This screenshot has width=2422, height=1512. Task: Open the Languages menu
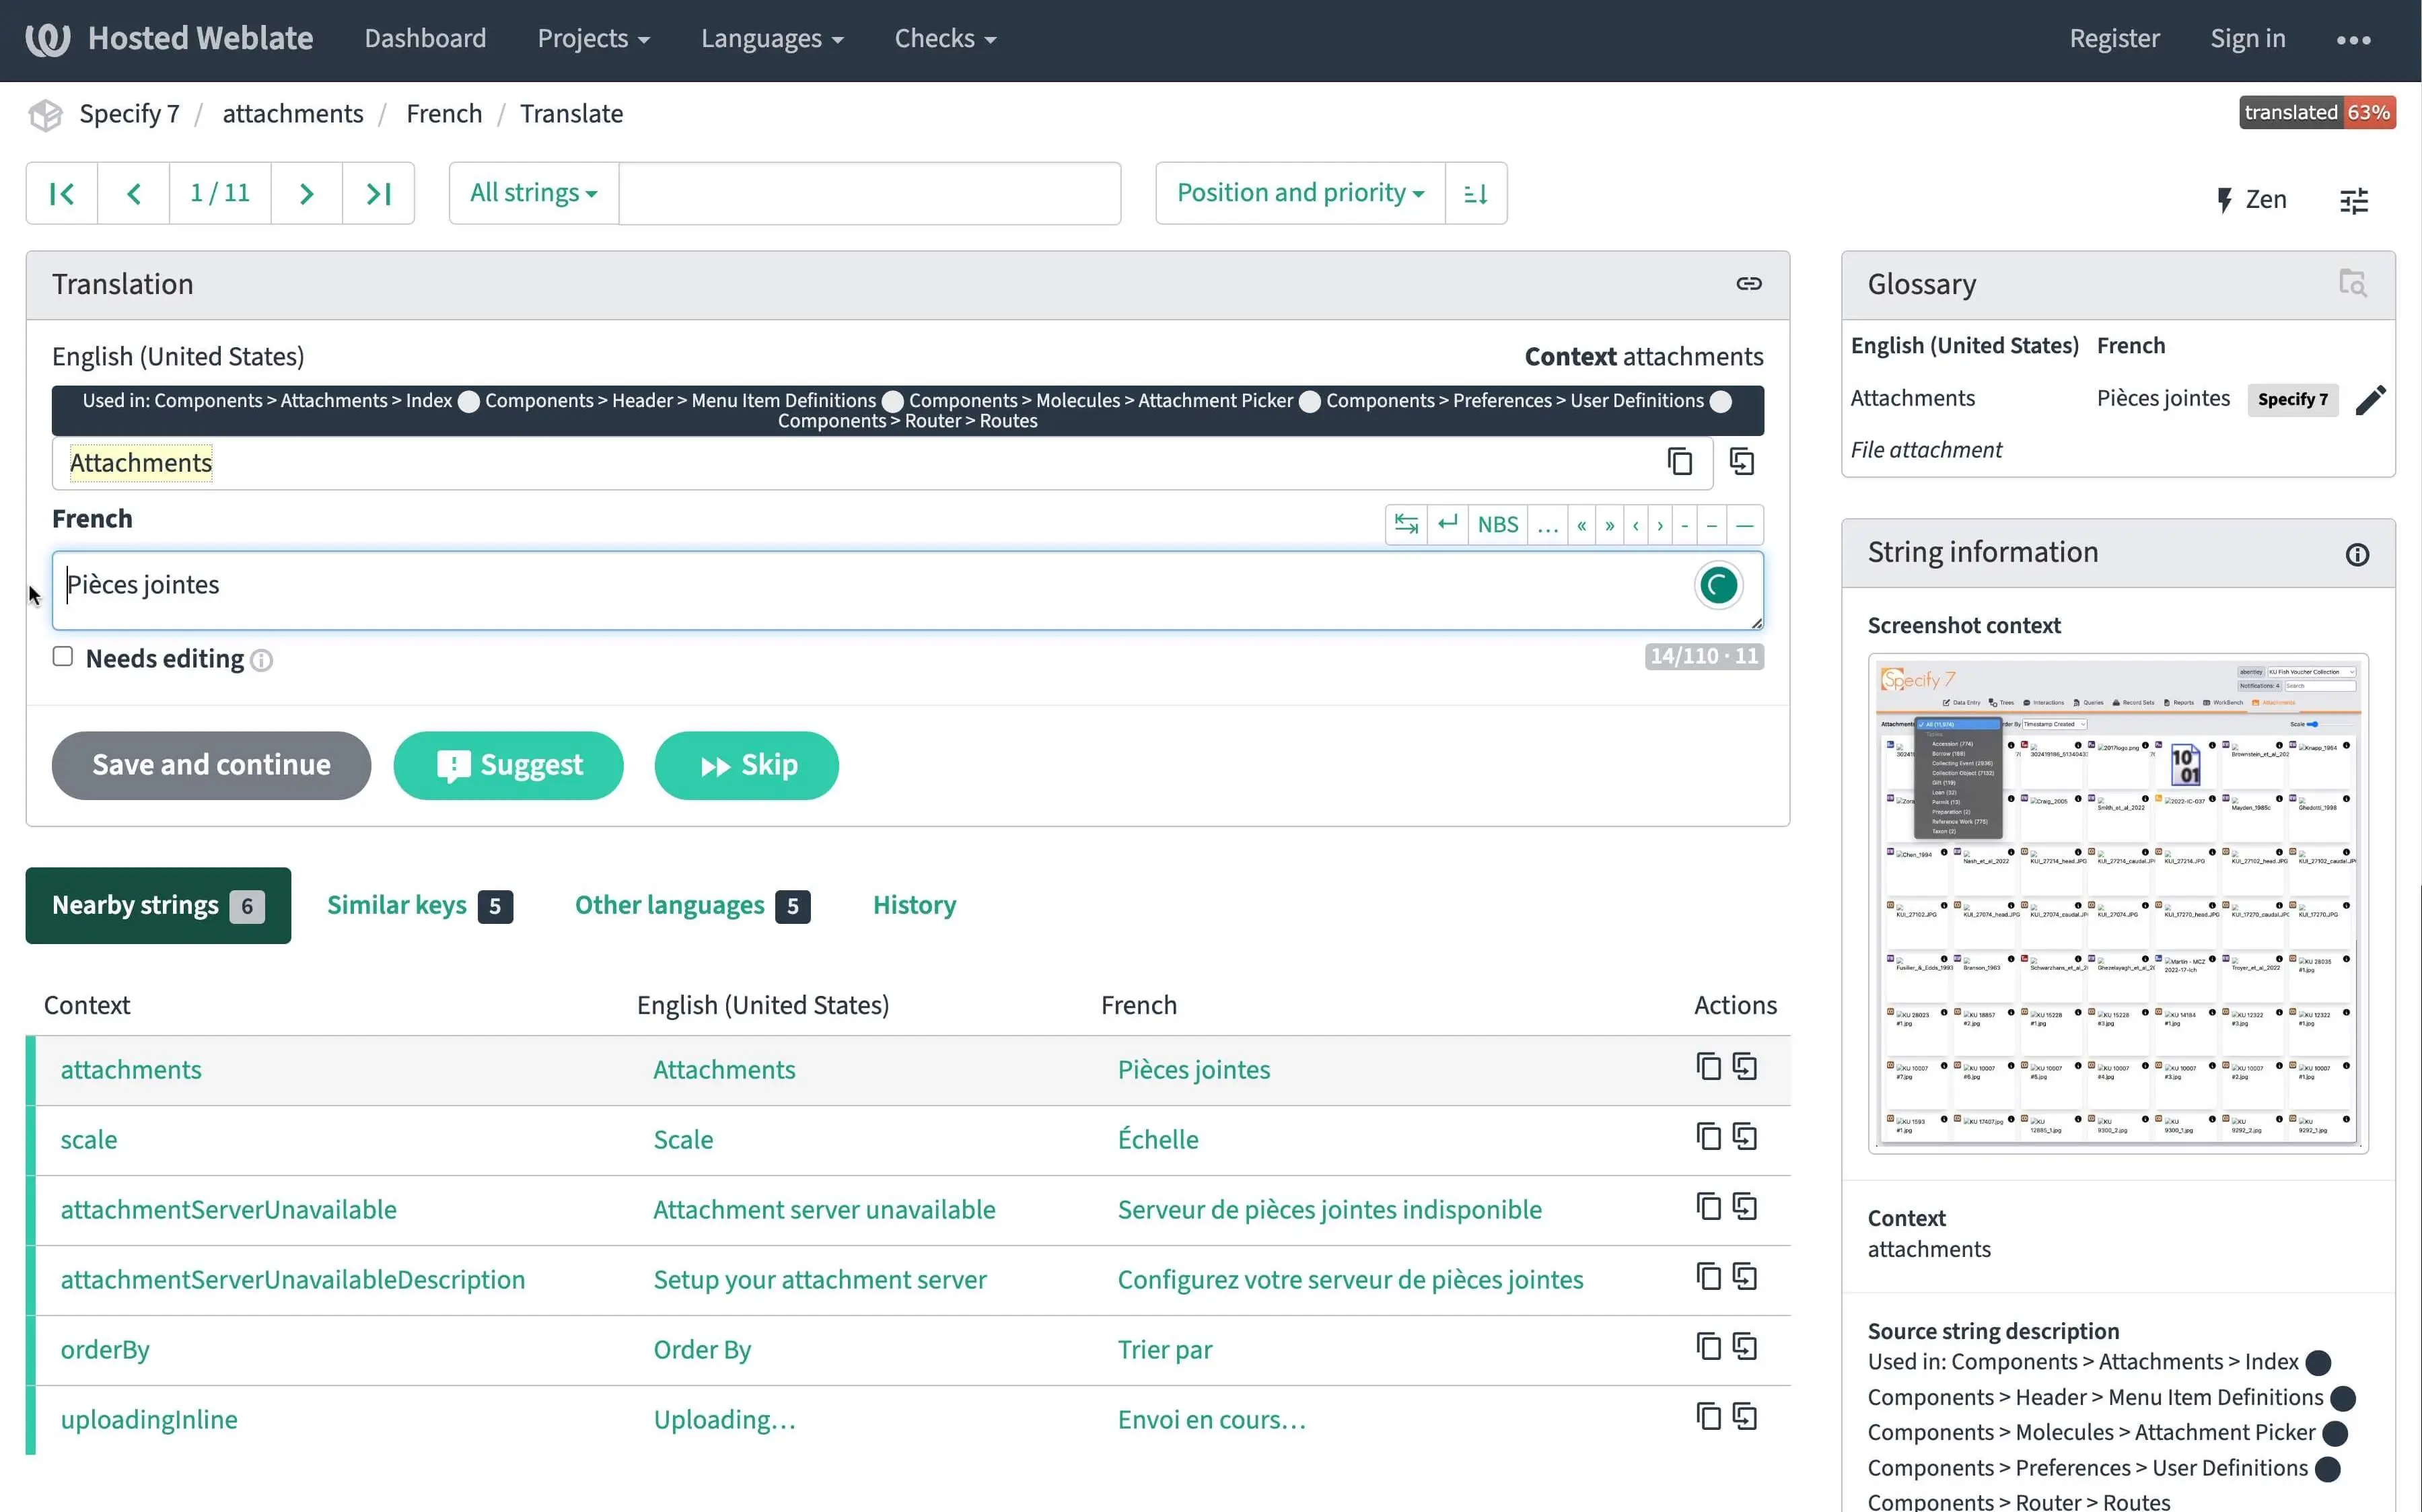771,39
